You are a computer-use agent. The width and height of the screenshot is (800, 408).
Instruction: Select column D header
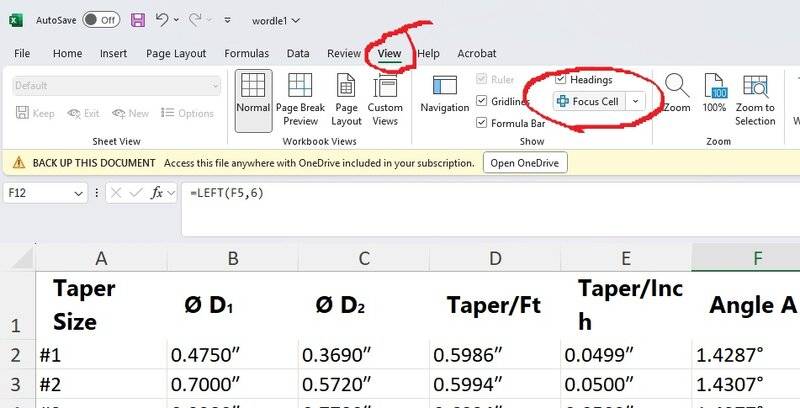(x=495, y=258)
